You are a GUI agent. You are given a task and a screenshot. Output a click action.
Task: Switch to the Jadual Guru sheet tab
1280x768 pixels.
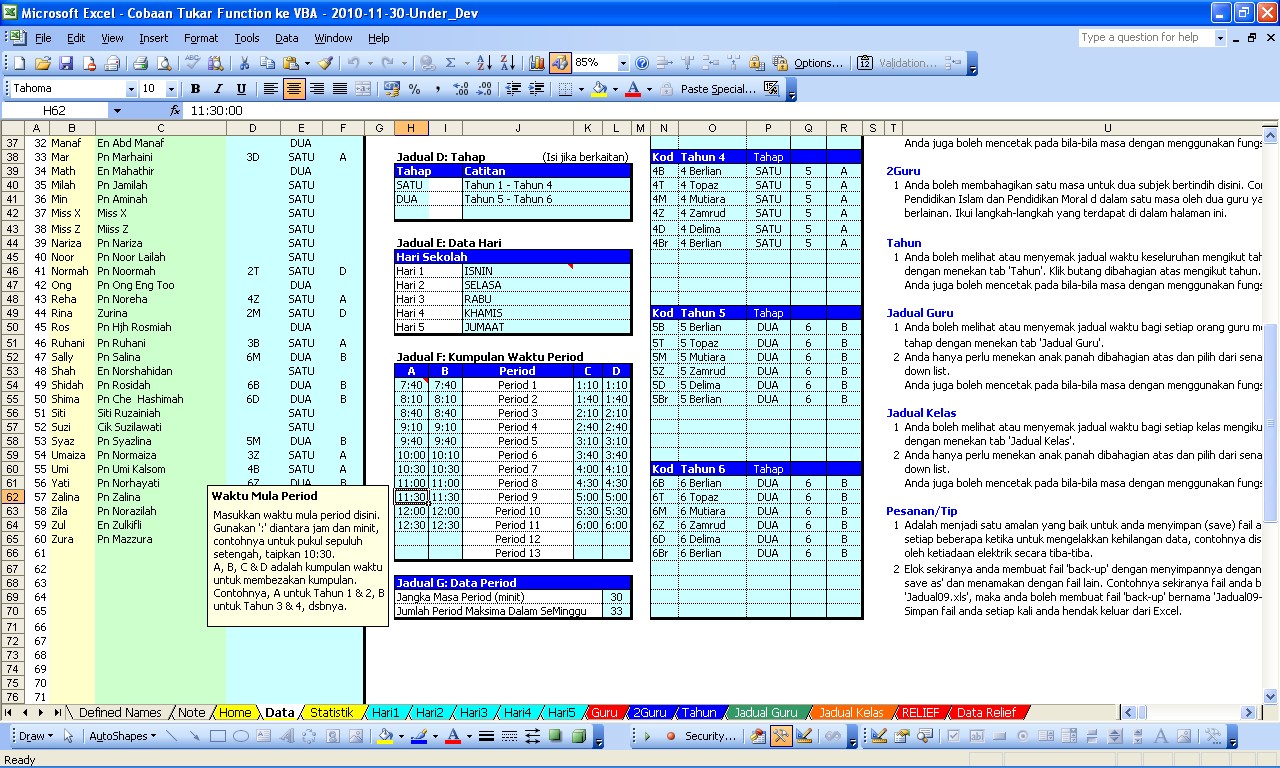tap(765, 713)
